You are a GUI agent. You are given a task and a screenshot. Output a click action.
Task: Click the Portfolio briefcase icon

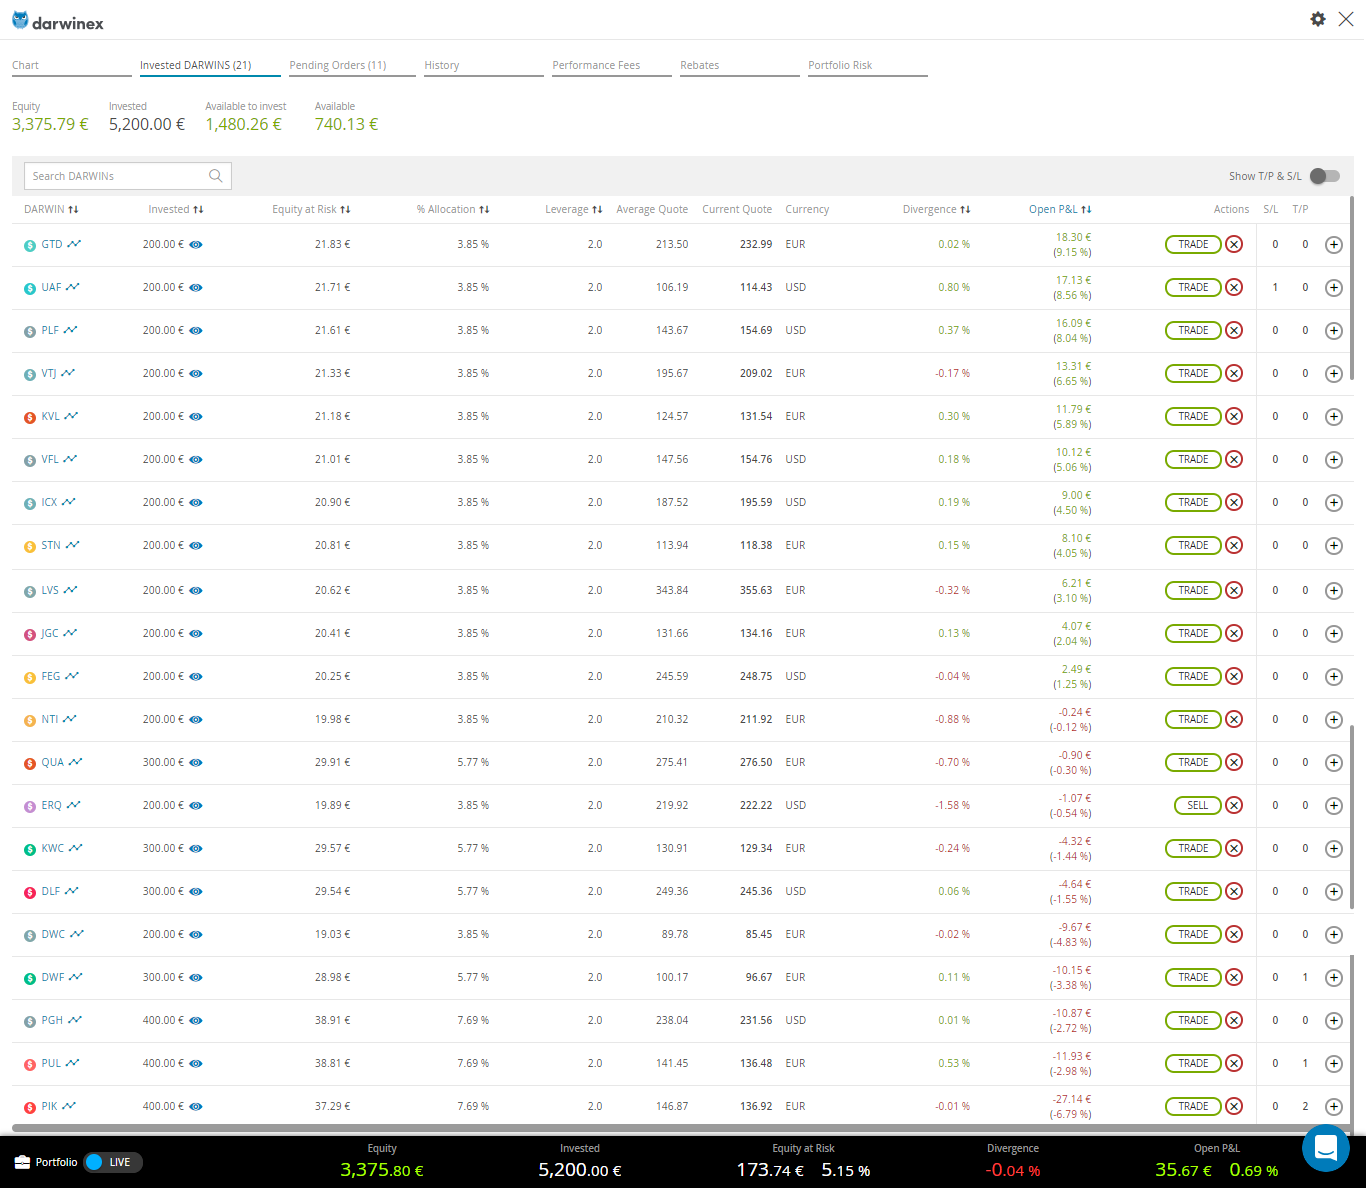[x=22, y=1162]
